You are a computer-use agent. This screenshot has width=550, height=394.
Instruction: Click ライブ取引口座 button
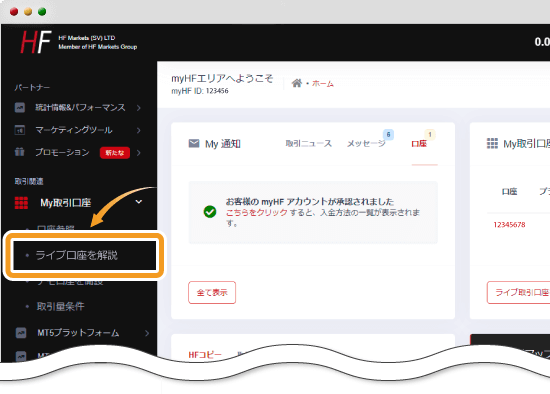519,292
